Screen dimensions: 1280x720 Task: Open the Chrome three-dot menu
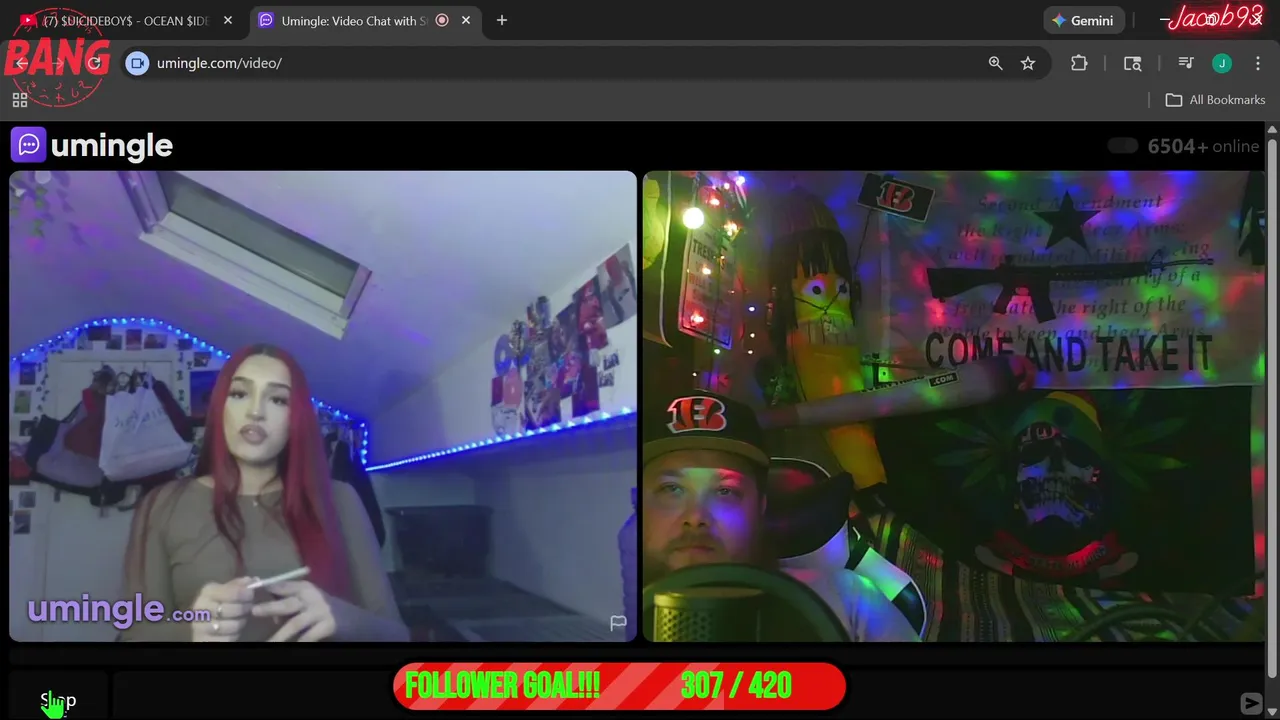tap(1258, 63)
